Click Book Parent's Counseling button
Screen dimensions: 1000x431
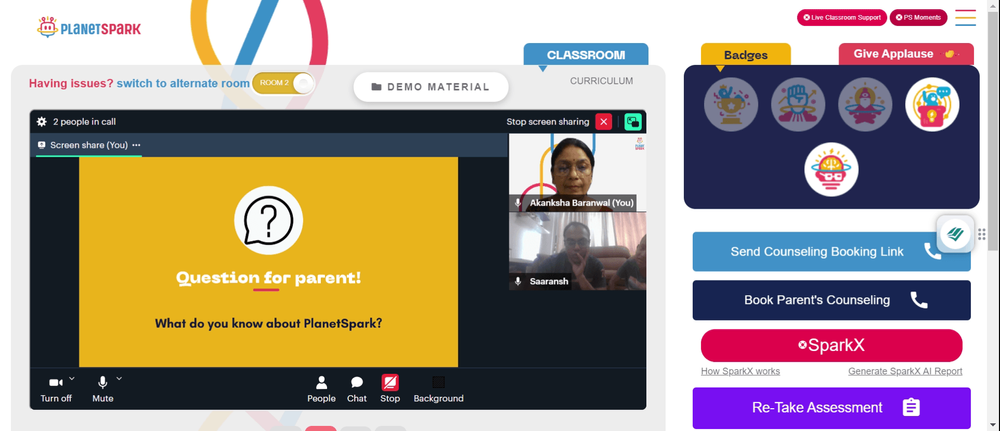point(832,300)
